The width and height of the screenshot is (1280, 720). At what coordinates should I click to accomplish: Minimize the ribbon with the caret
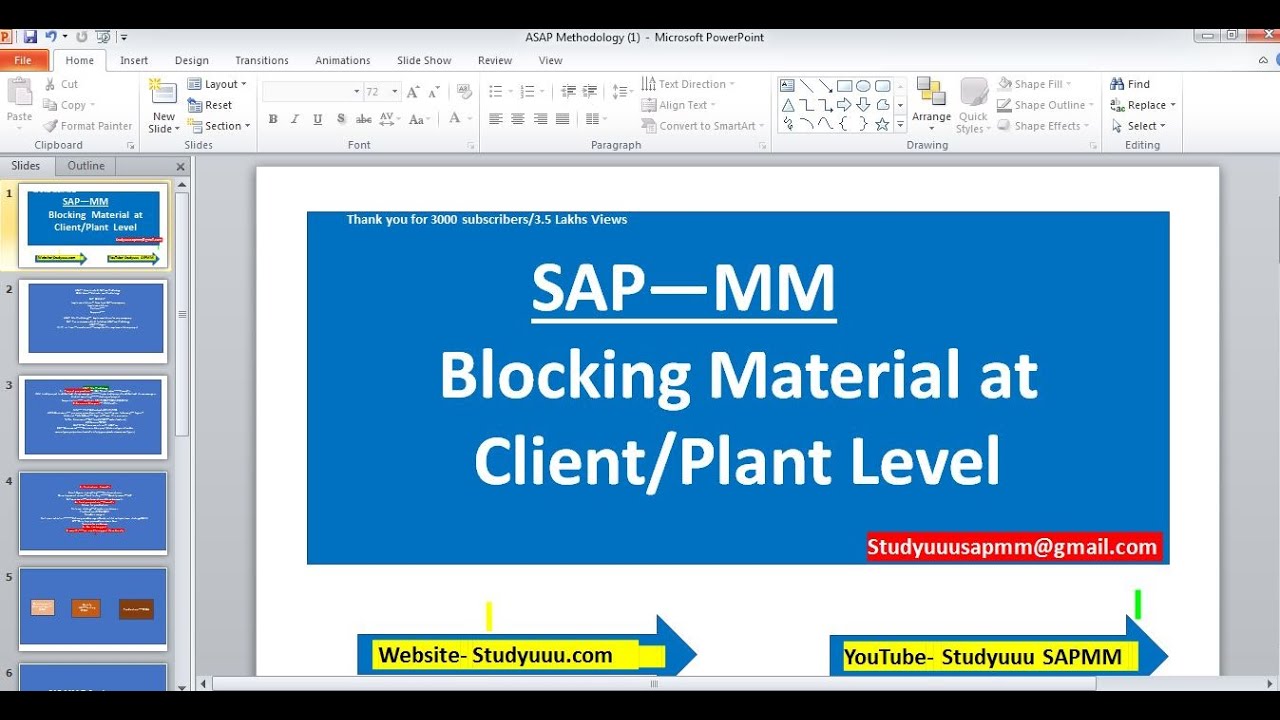click(1264, 60)
